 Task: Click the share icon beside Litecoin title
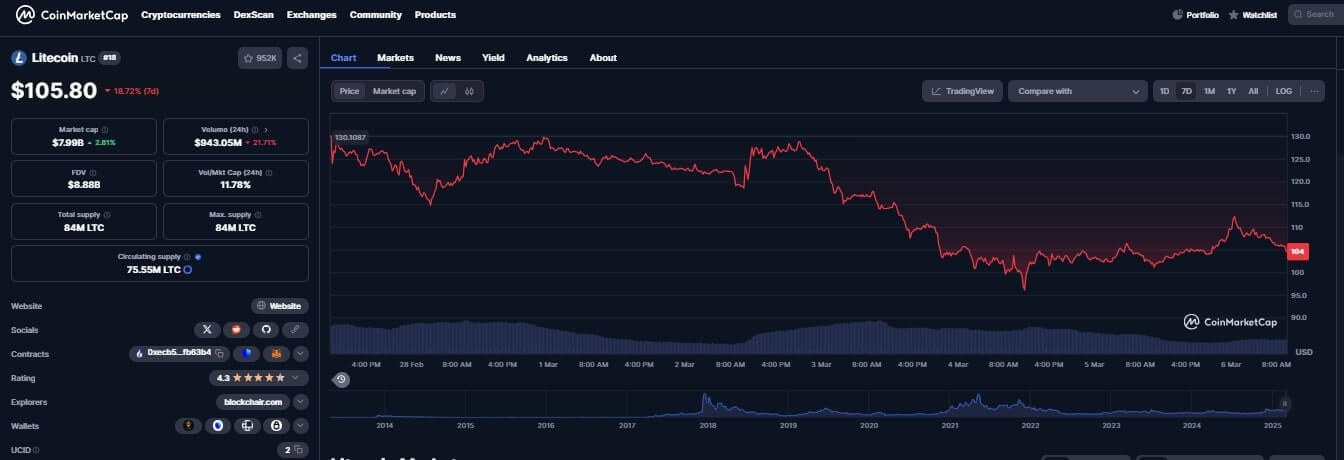pyautogui.click(x=297, y=58)
